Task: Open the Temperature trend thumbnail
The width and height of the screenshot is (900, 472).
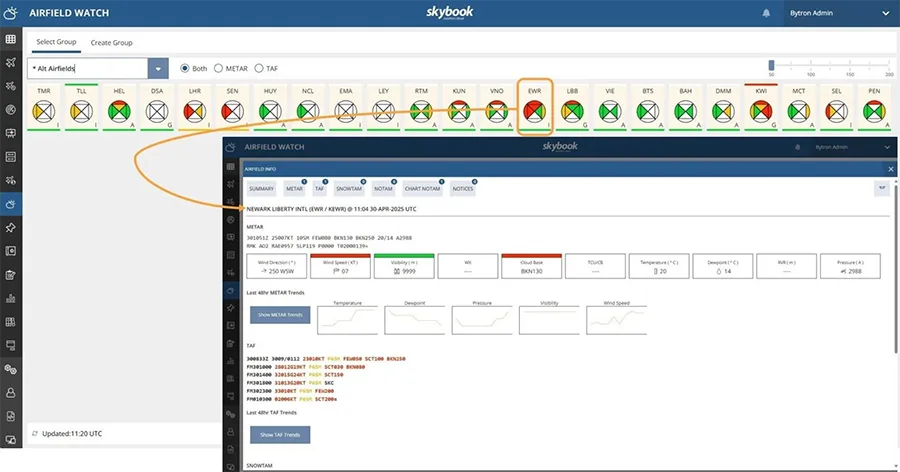Action: point(347,318)
